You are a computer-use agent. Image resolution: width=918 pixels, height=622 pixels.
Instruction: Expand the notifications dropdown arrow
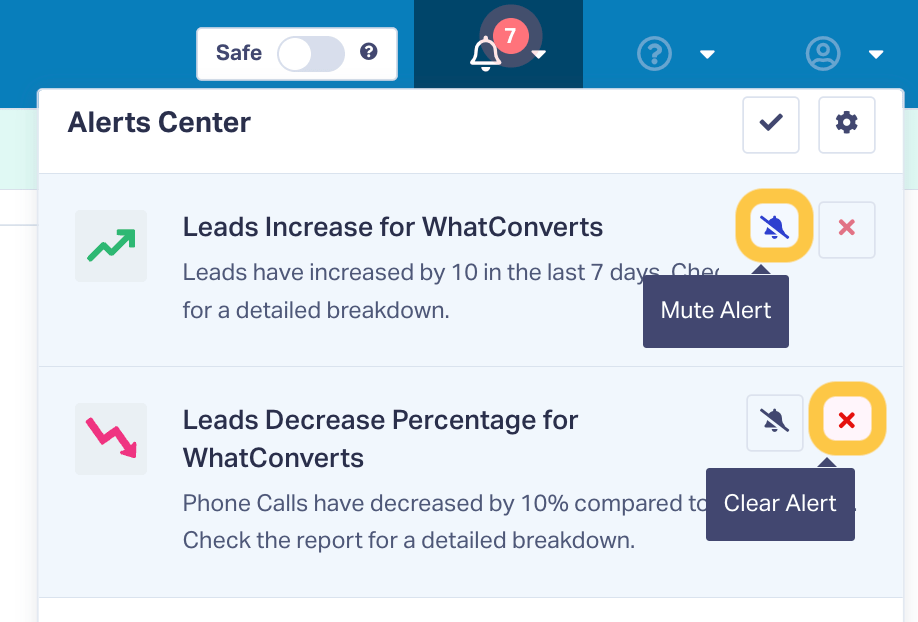click(539, 54)
